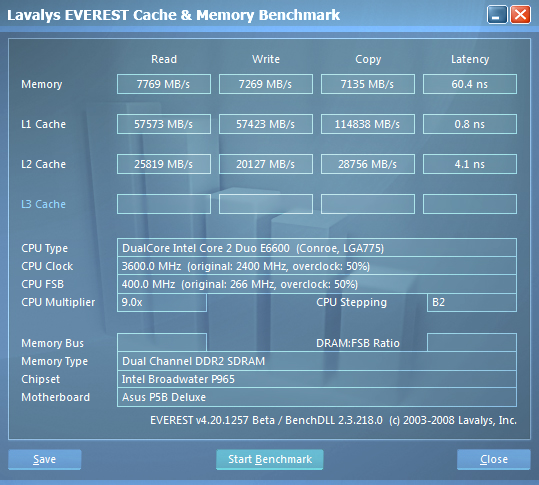539x485 pixels.
Task: Select the CPU Multiplier 9.0x field
Action: (x=162, y=302)
